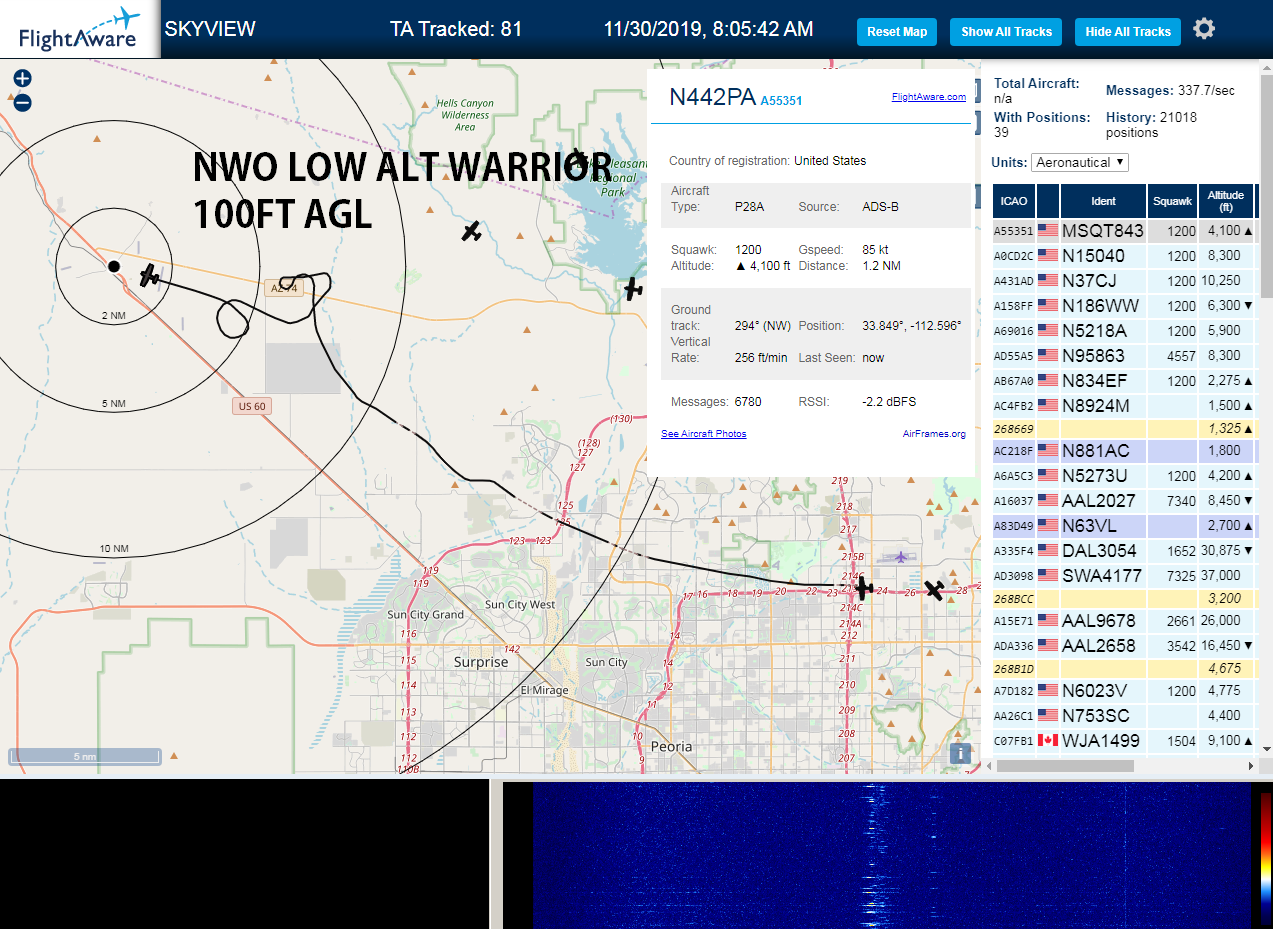Open the AirFrames.org link
The width and height of the screenshot is (1273, 929).
pyautogui.click(x=934, y=434)
